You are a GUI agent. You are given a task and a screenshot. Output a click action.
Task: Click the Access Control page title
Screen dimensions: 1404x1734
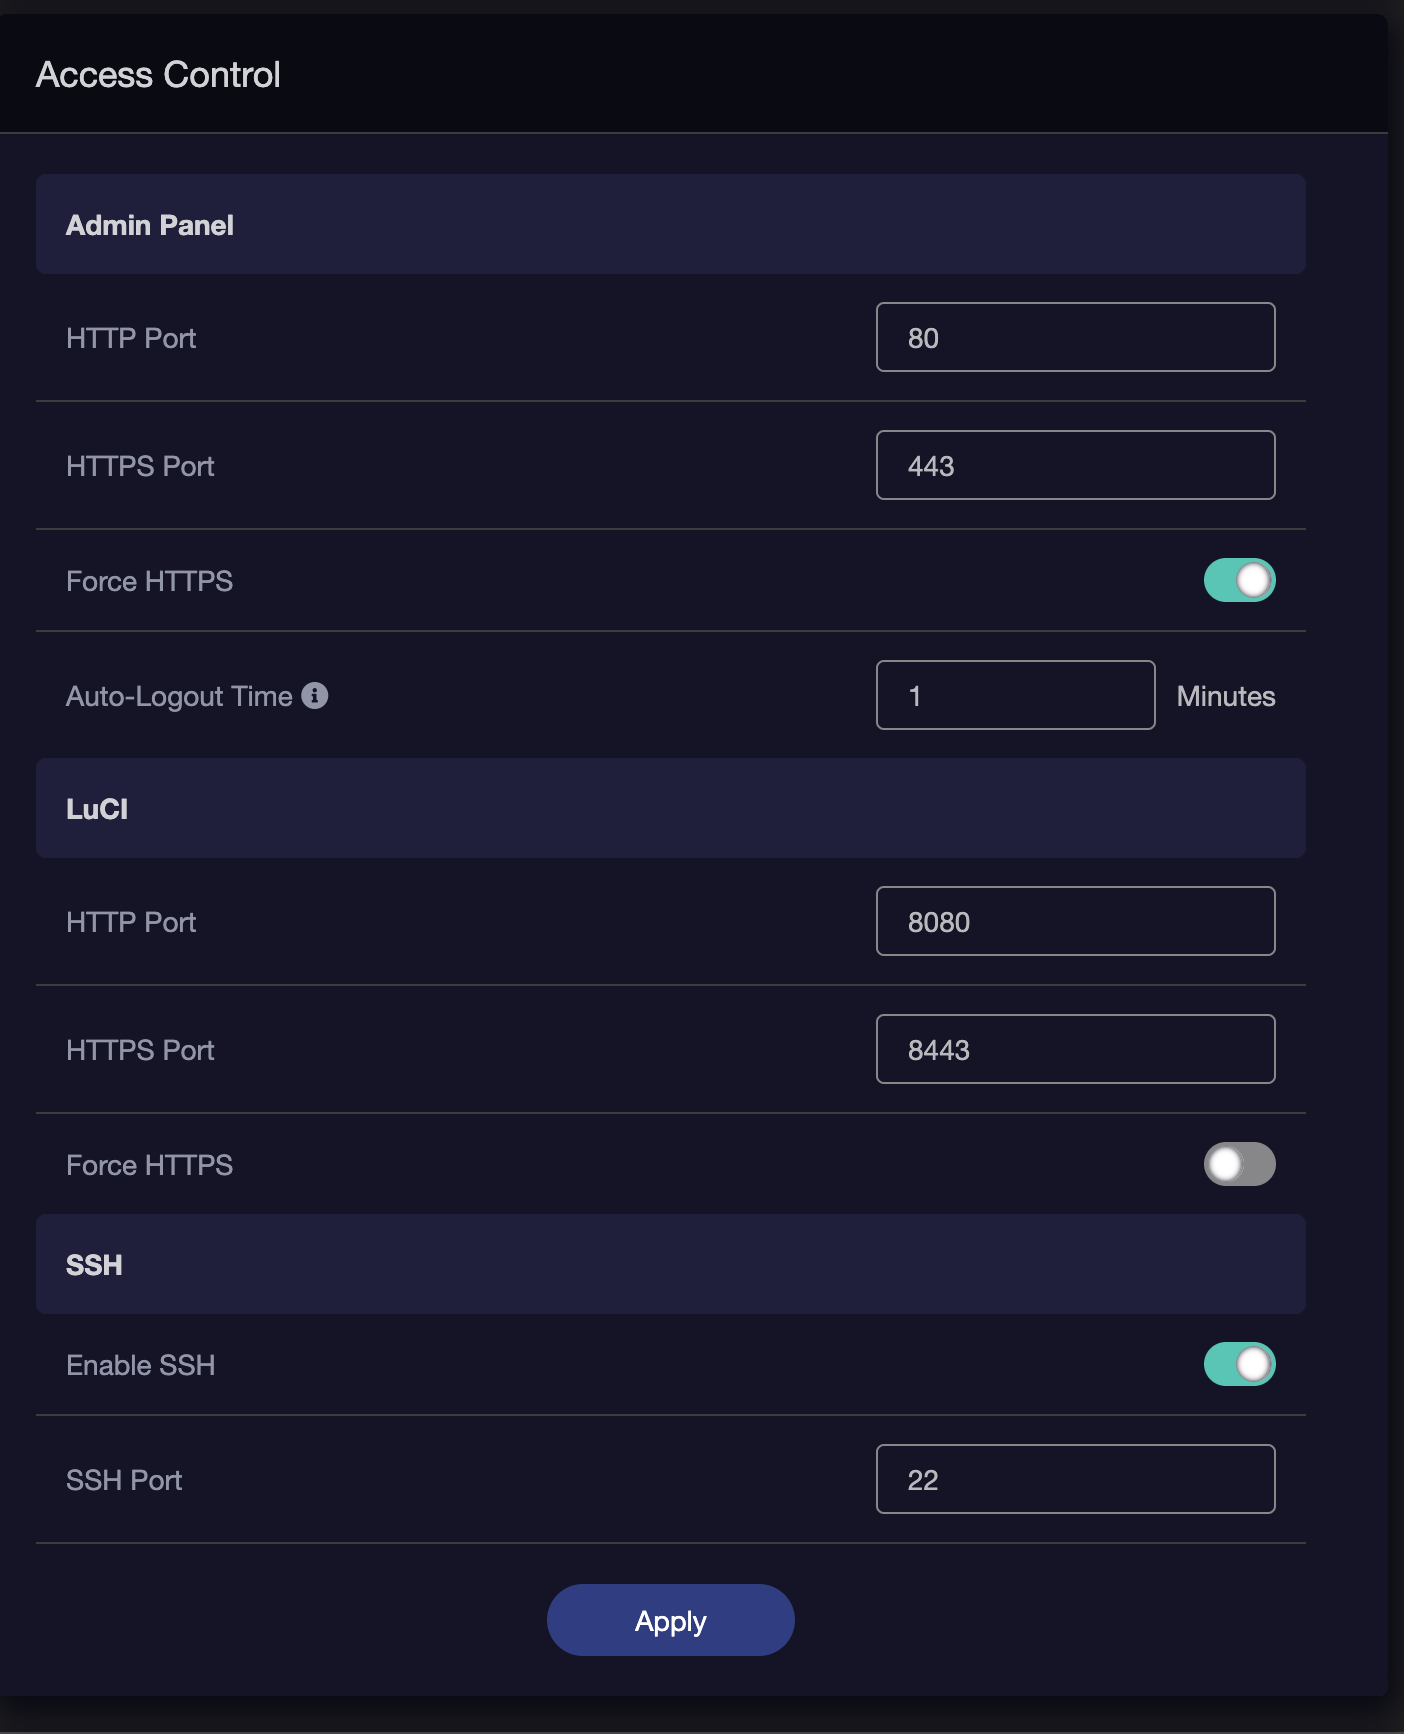158,75
